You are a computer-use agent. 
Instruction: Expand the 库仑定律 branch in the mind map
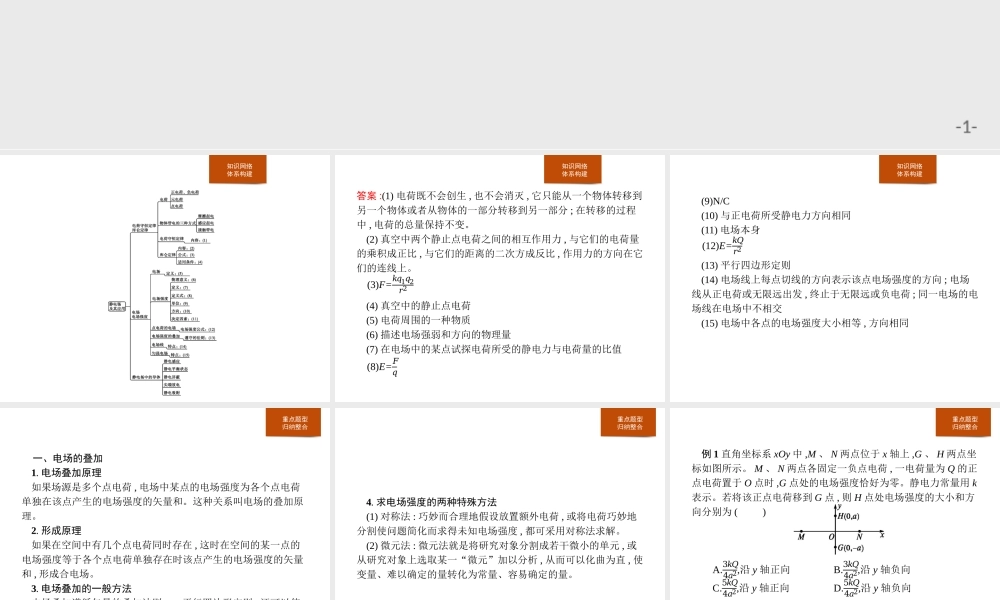[168, 253]
